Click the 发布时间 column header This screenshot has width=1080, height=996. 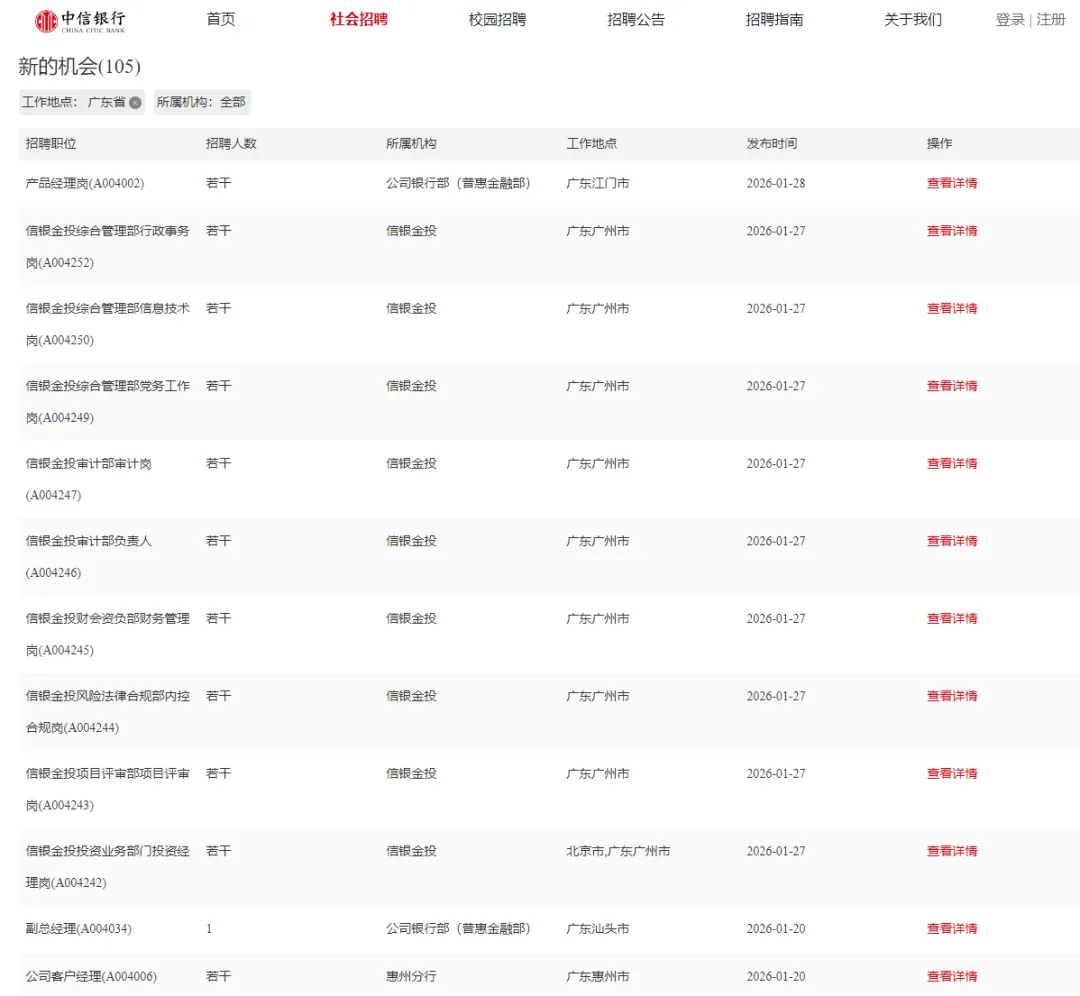tap(772, 144)
